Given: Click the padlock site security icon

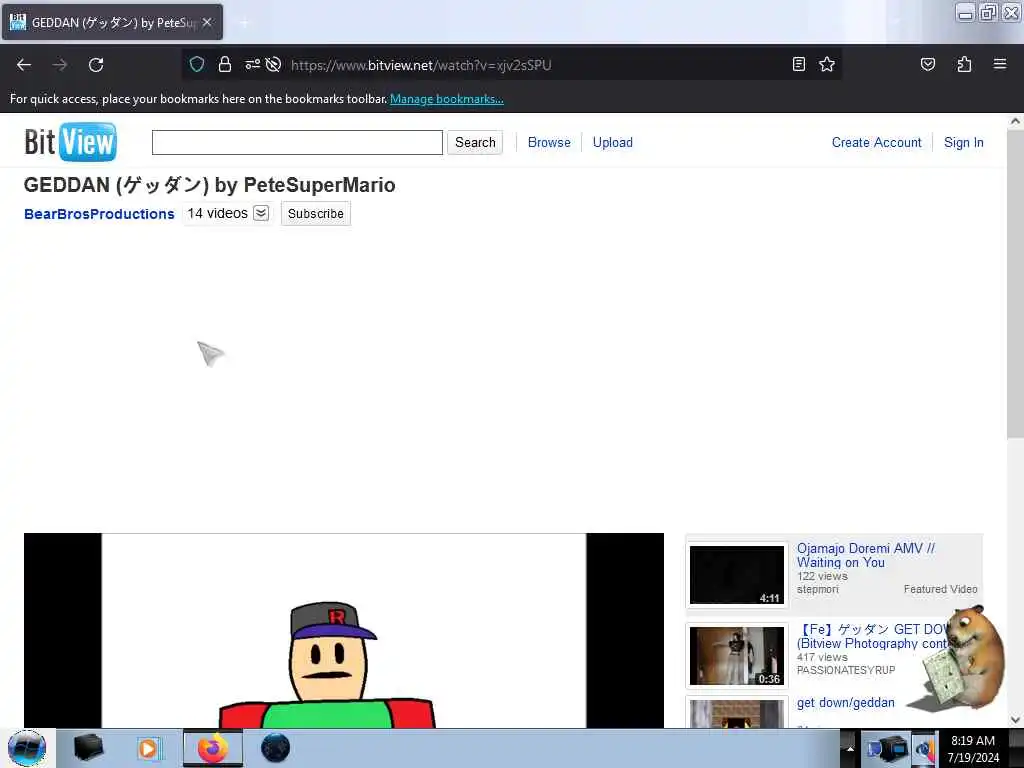Looking at the screenshot, I should (225, 64).
